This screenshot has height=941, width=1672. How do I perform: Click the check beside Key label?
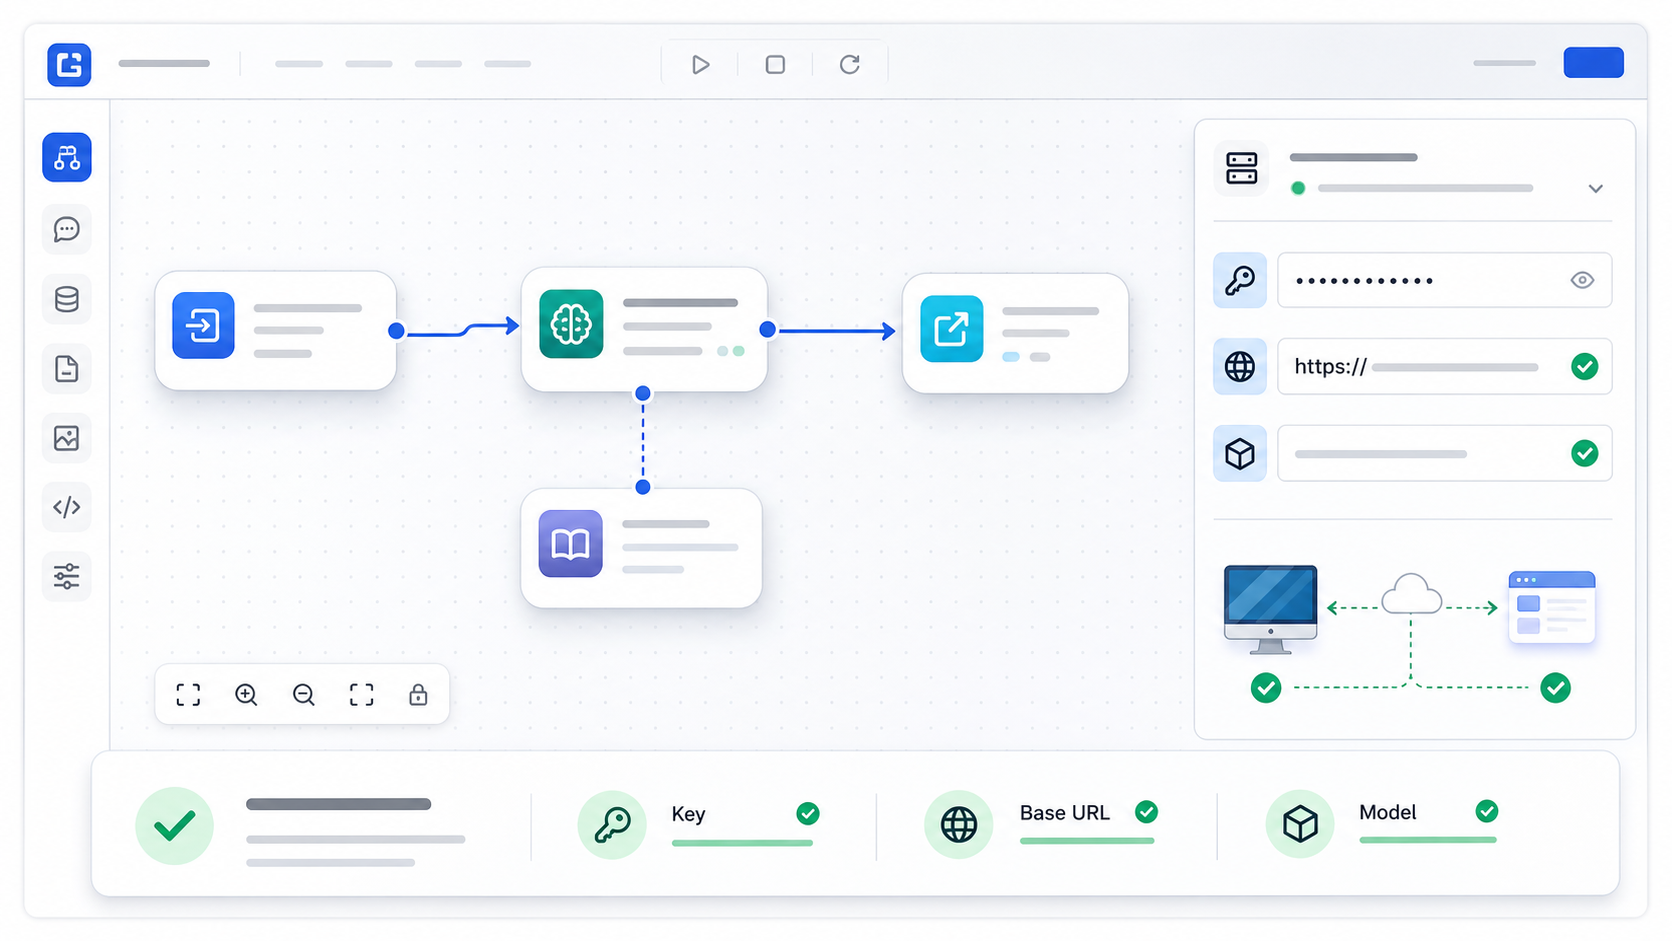point(808,814)
